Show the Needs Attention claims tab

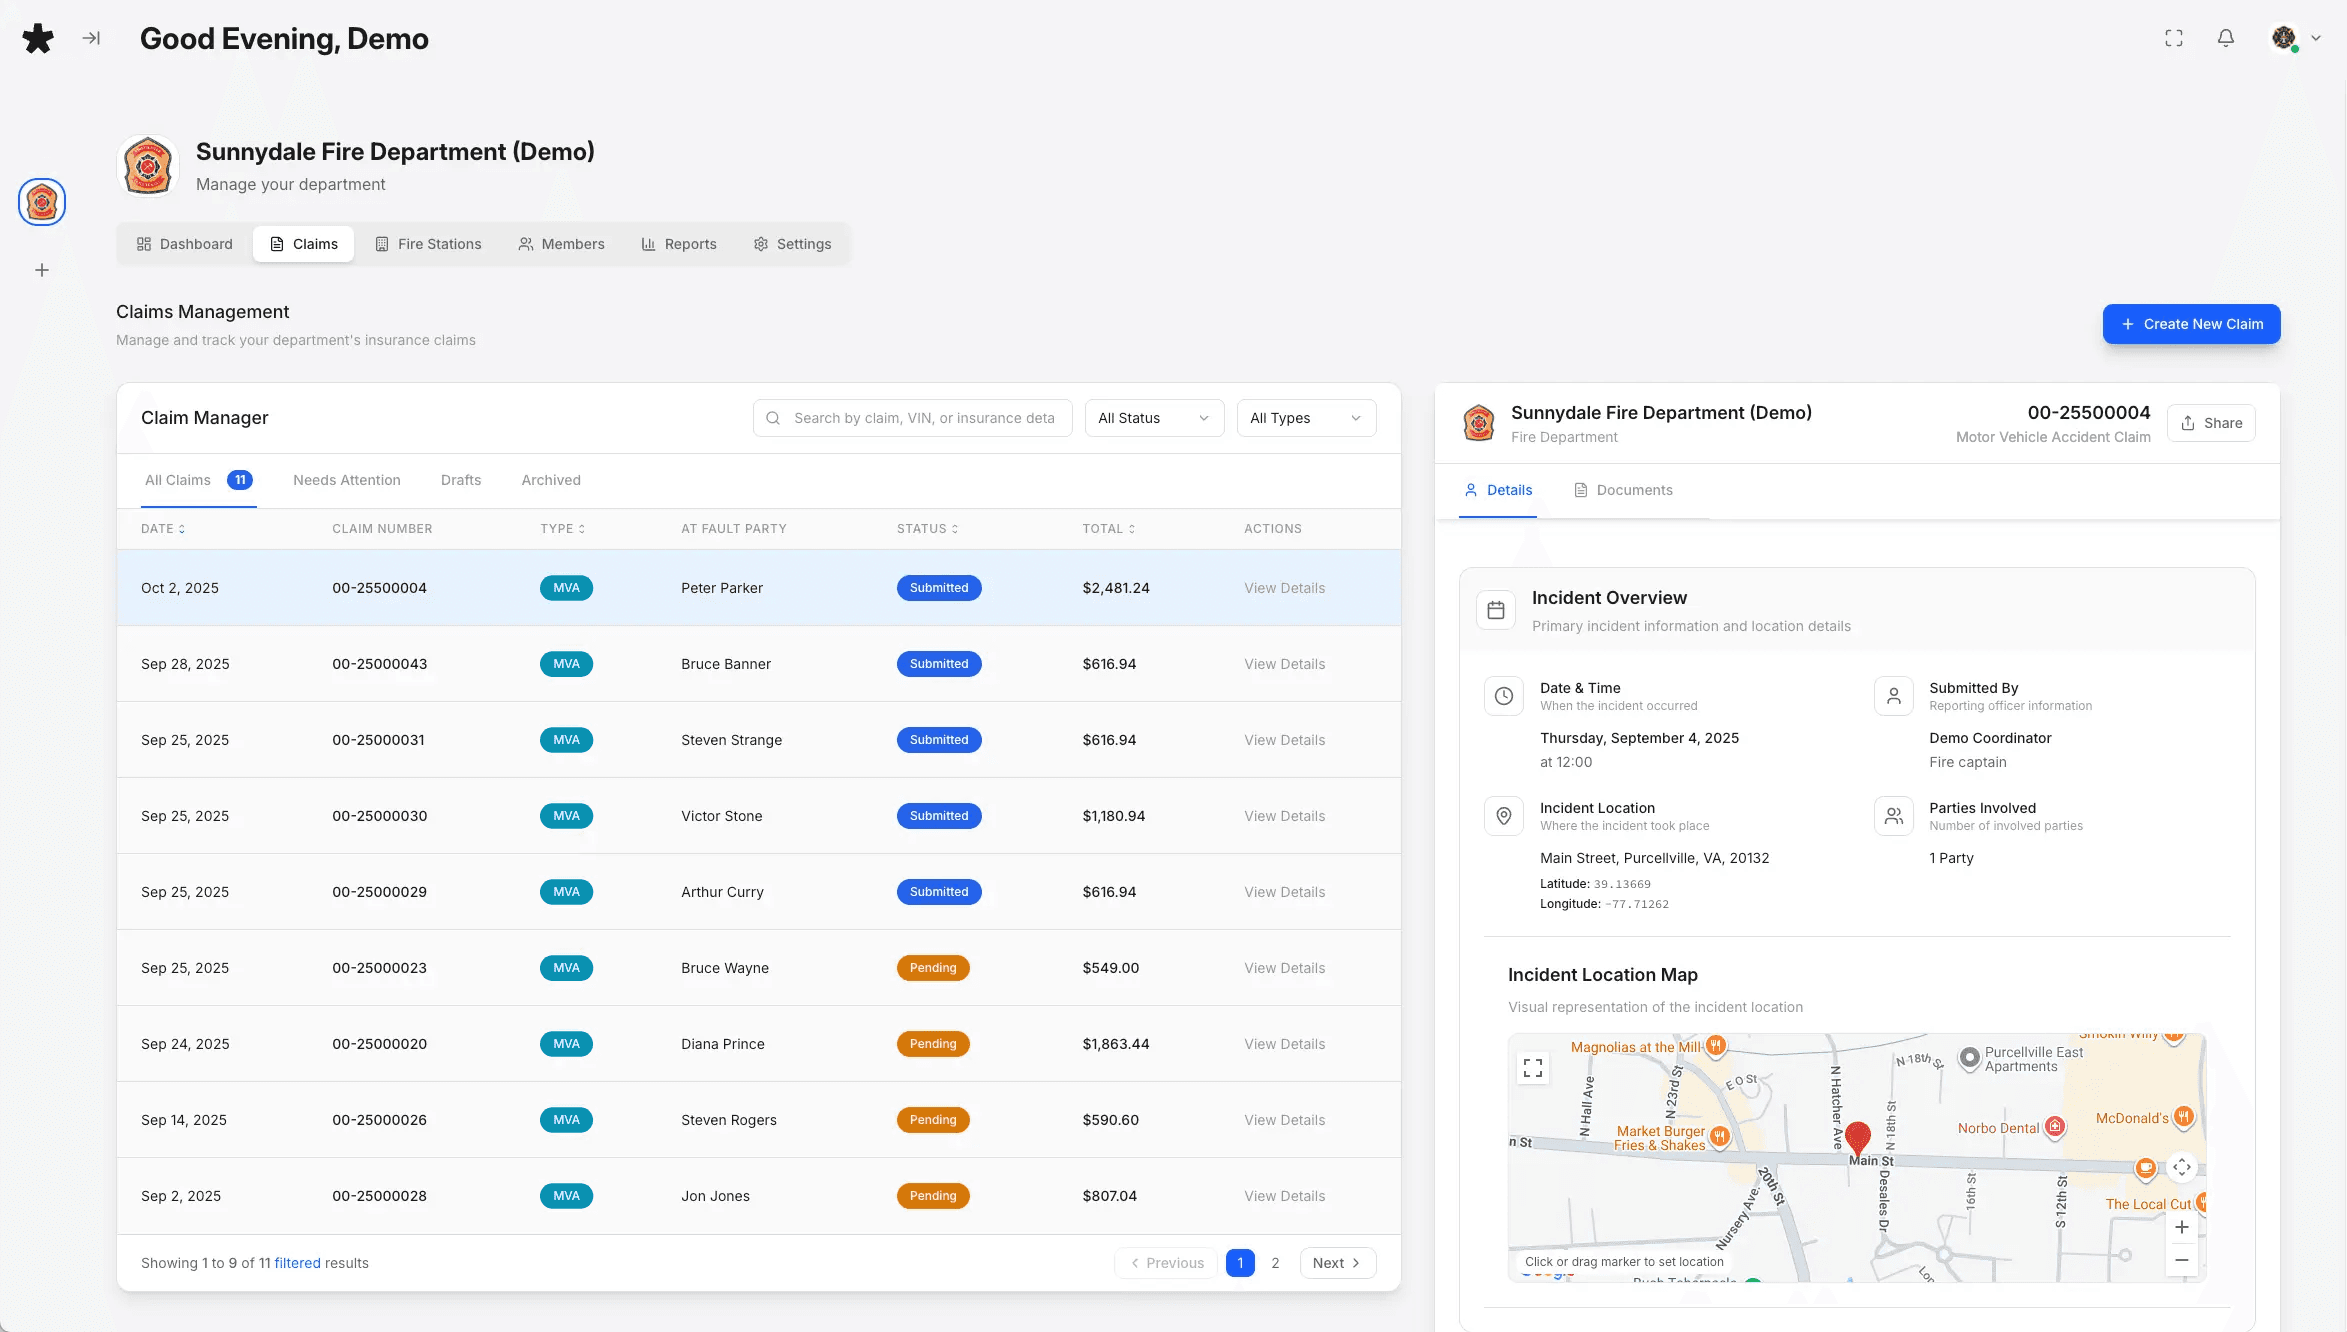(346, 480)
